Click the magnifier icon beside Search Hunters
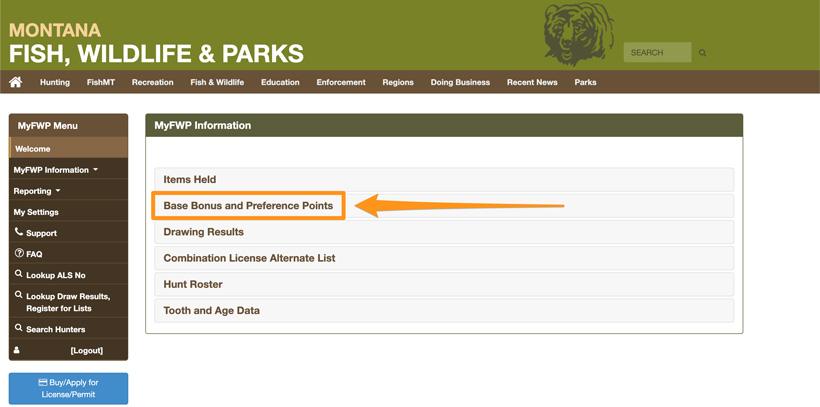 (x=19, y=328)
